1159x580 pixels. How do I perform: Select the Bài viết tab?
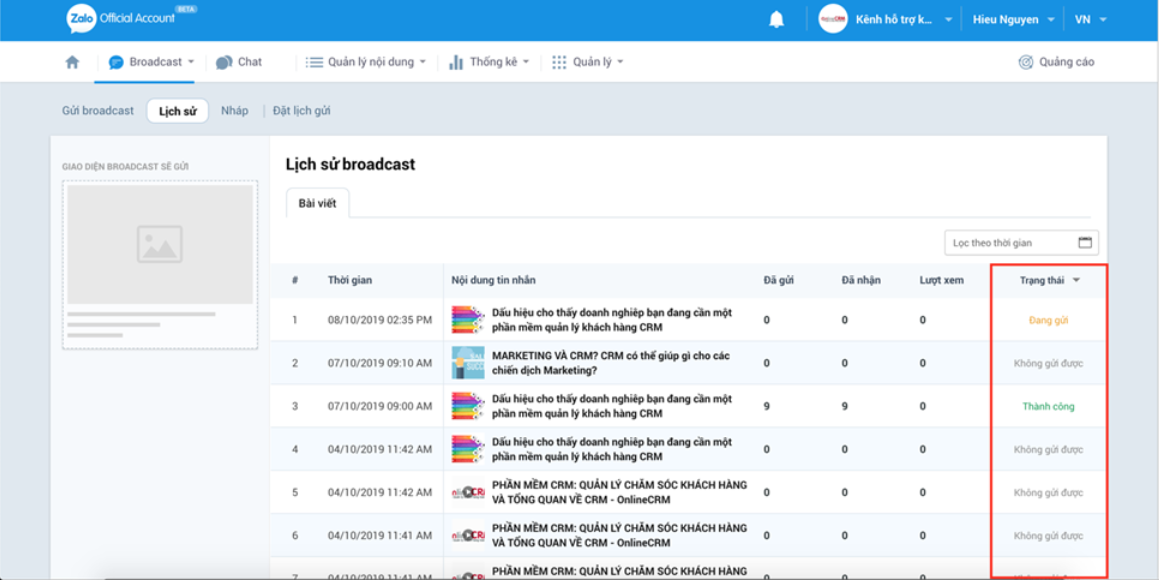(317, 203)
